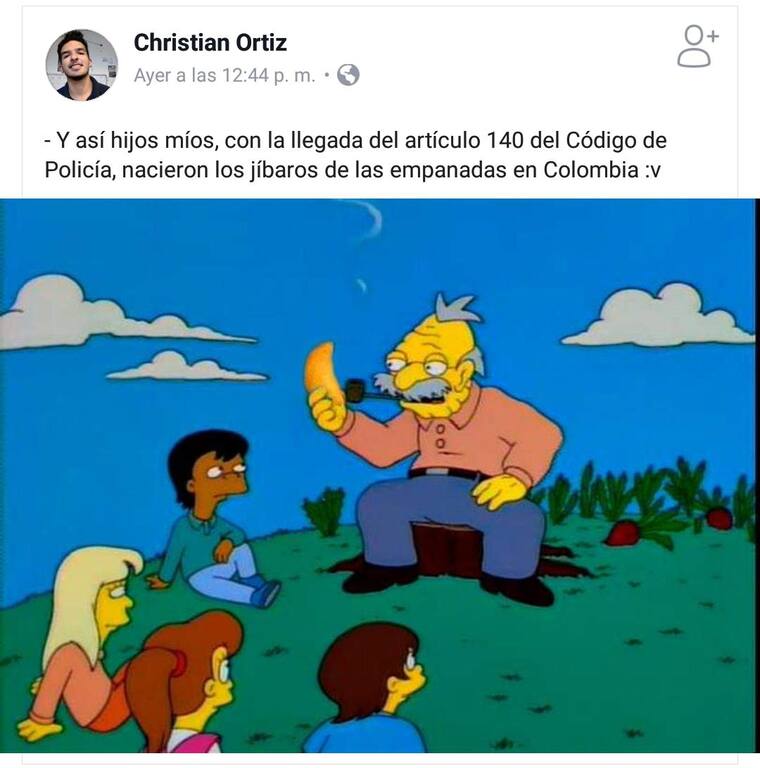The image size is (760, 768).
Task: Click the grandpa's hand resting on his knee
Action: [x=499, y=488]
